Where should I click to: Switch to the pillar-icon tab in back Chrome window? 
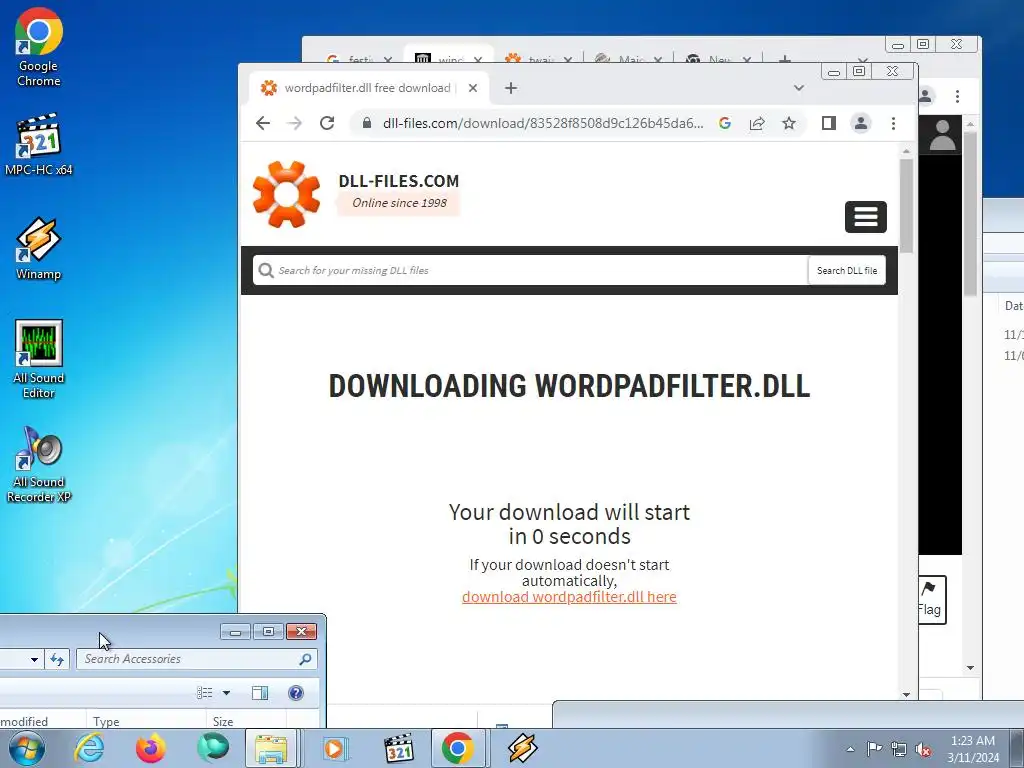tap(448, 56)
